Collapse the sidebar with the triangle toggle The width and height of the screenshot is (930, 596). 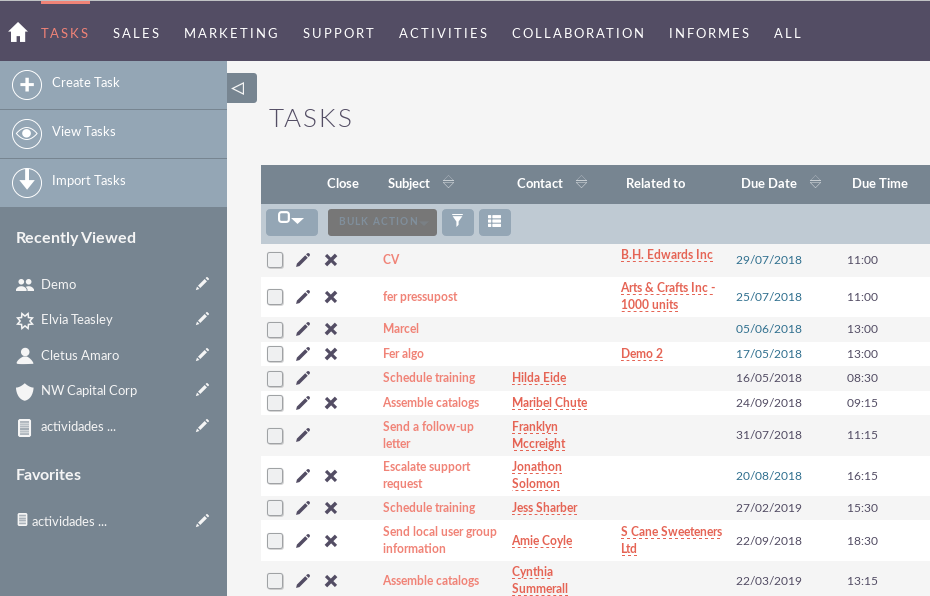(241, 88)
